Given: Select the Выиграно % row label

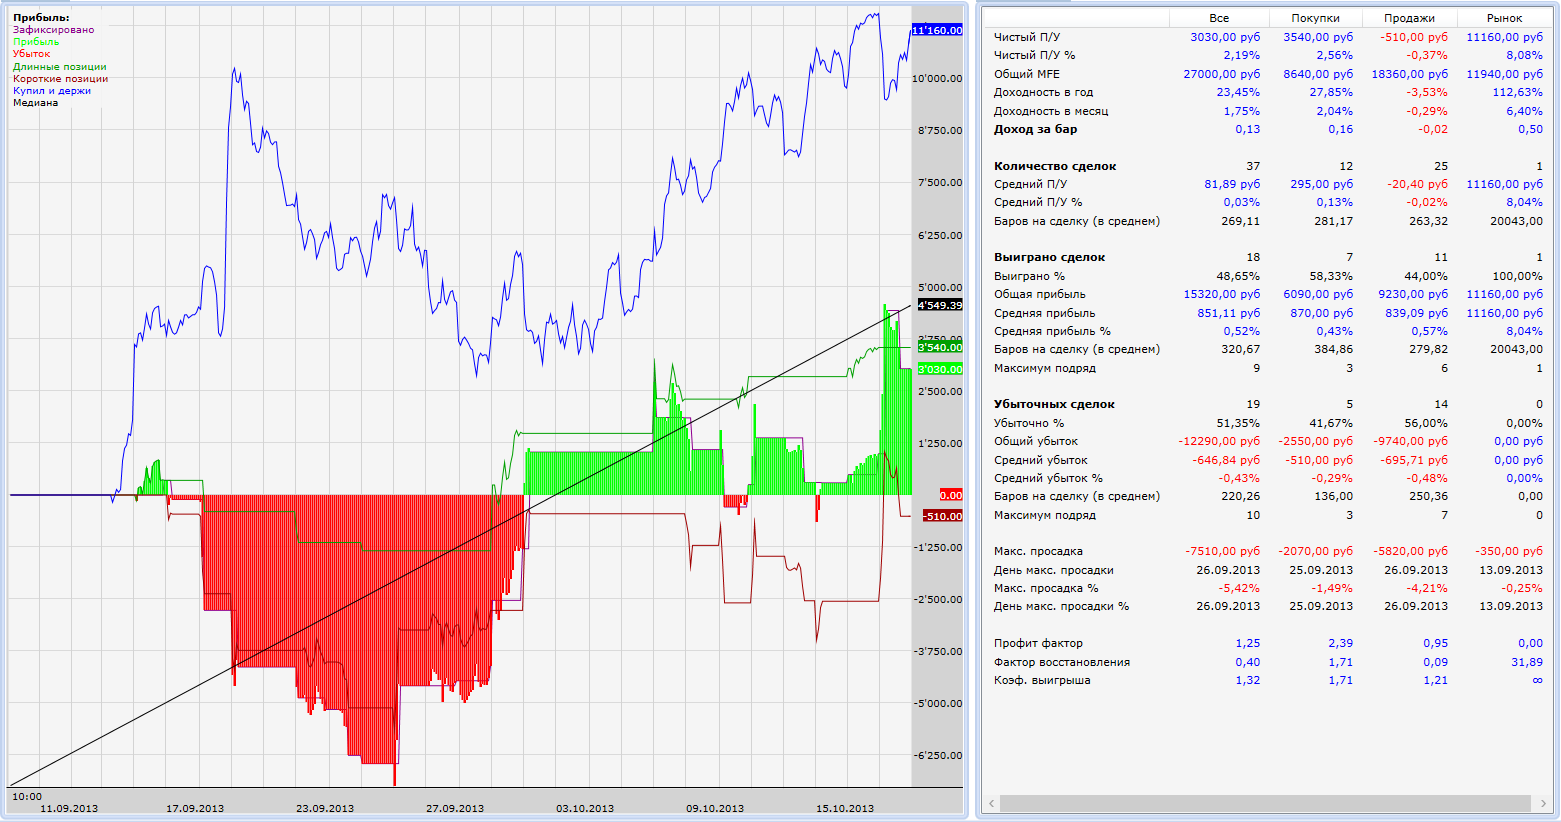Looking at the screenshot, I should [x=1029, y=276].
